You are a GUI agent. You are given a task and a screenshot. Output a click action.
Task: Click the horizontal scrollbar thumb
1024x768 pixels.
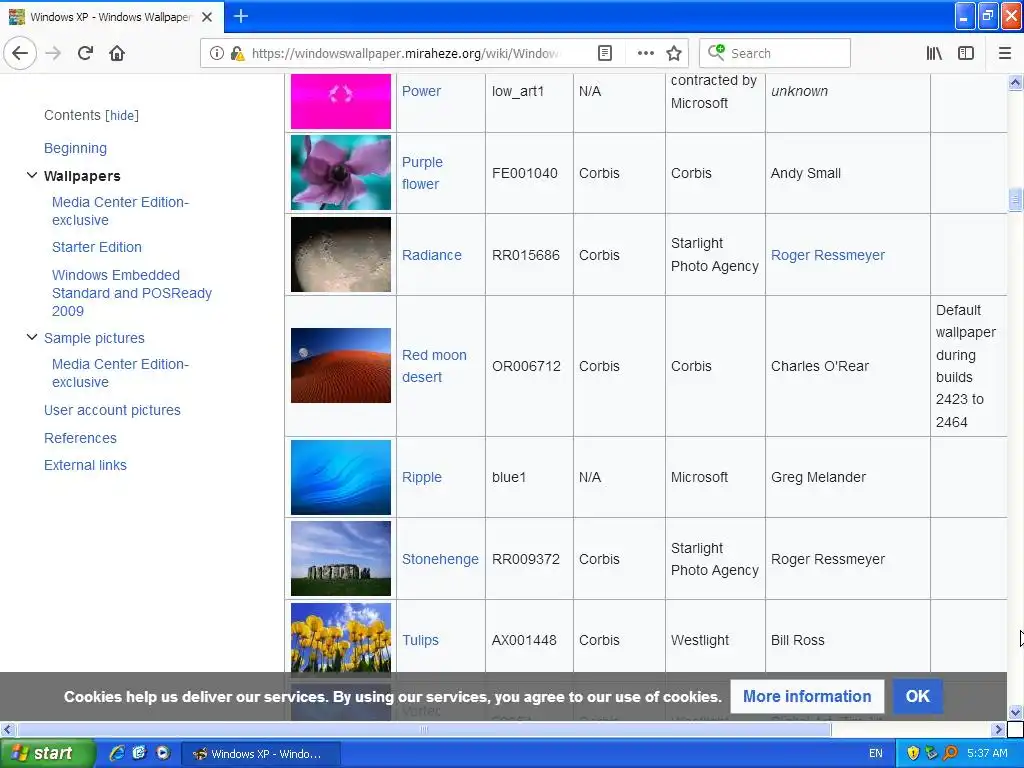tap(423, 729)
